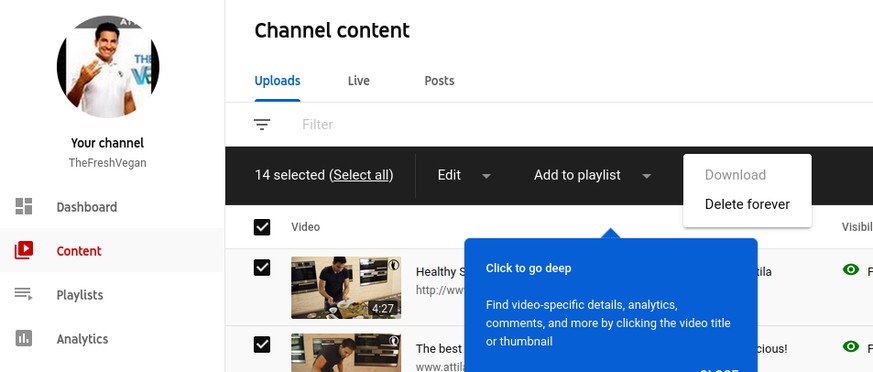This screenshot has height=372, width=873.
Task: Click the Channel content heading
Action: [x=332, y=30]
